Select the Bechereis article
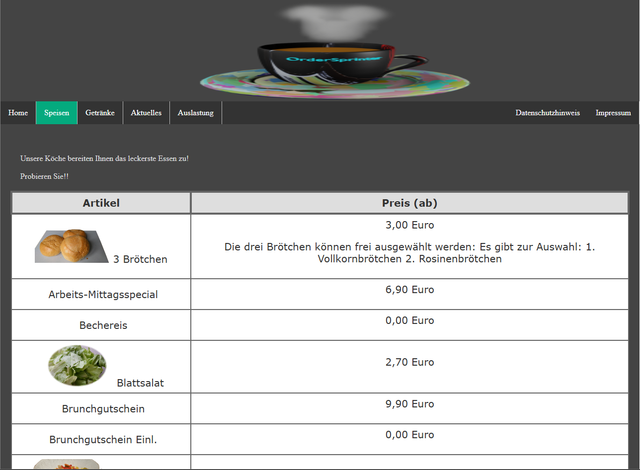This screenshot has height=470, width=640. (103, 325)
